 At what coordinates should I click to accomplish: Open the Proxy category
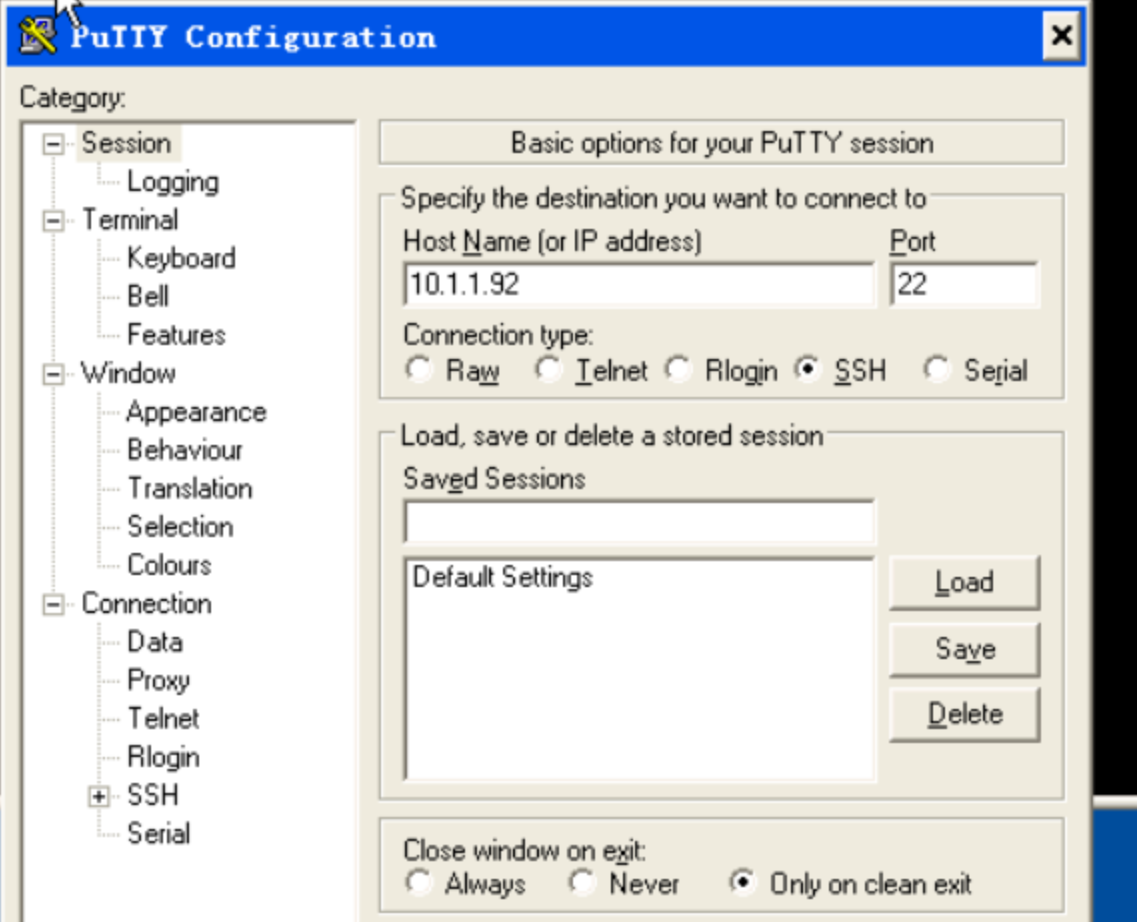click(x=158, y=681)
